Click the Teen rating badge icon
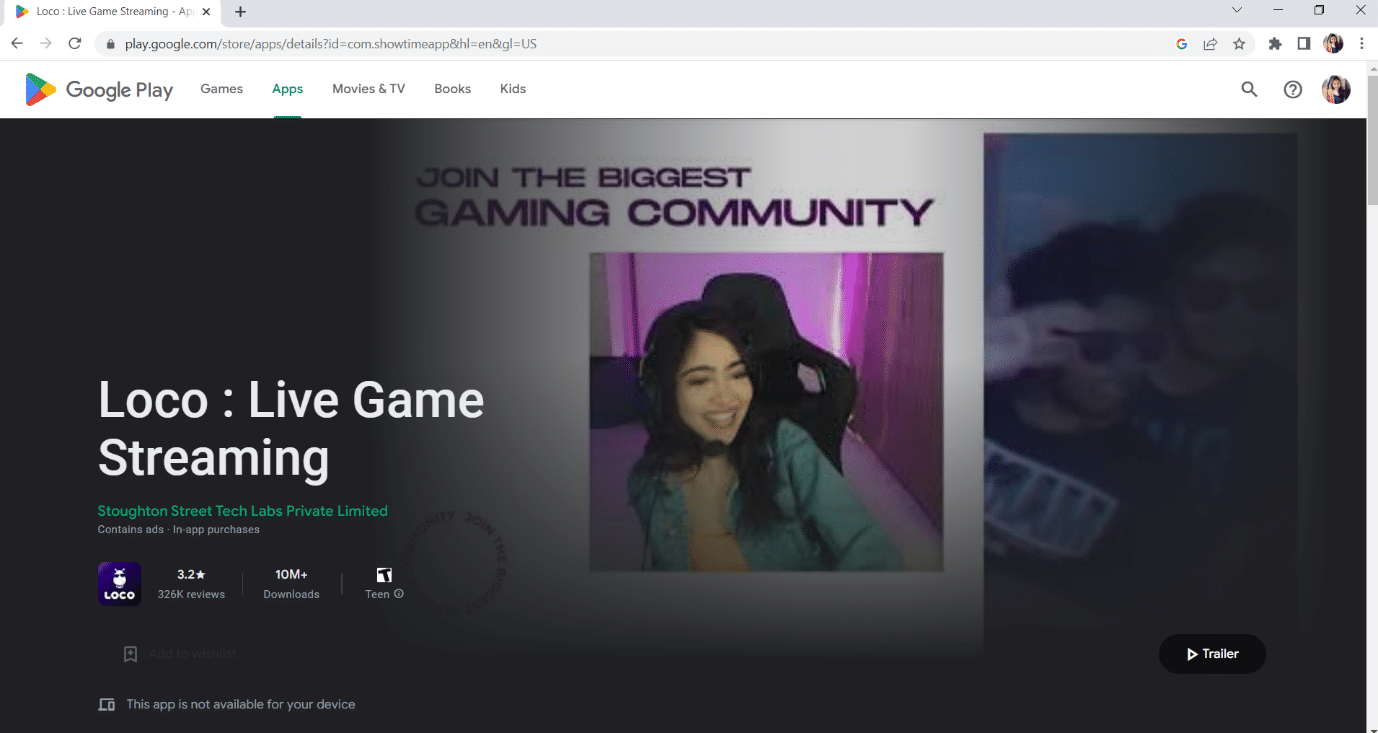The width and height of the screenshot is (1378, 733). pyautogui.click(x=384, y=575)
